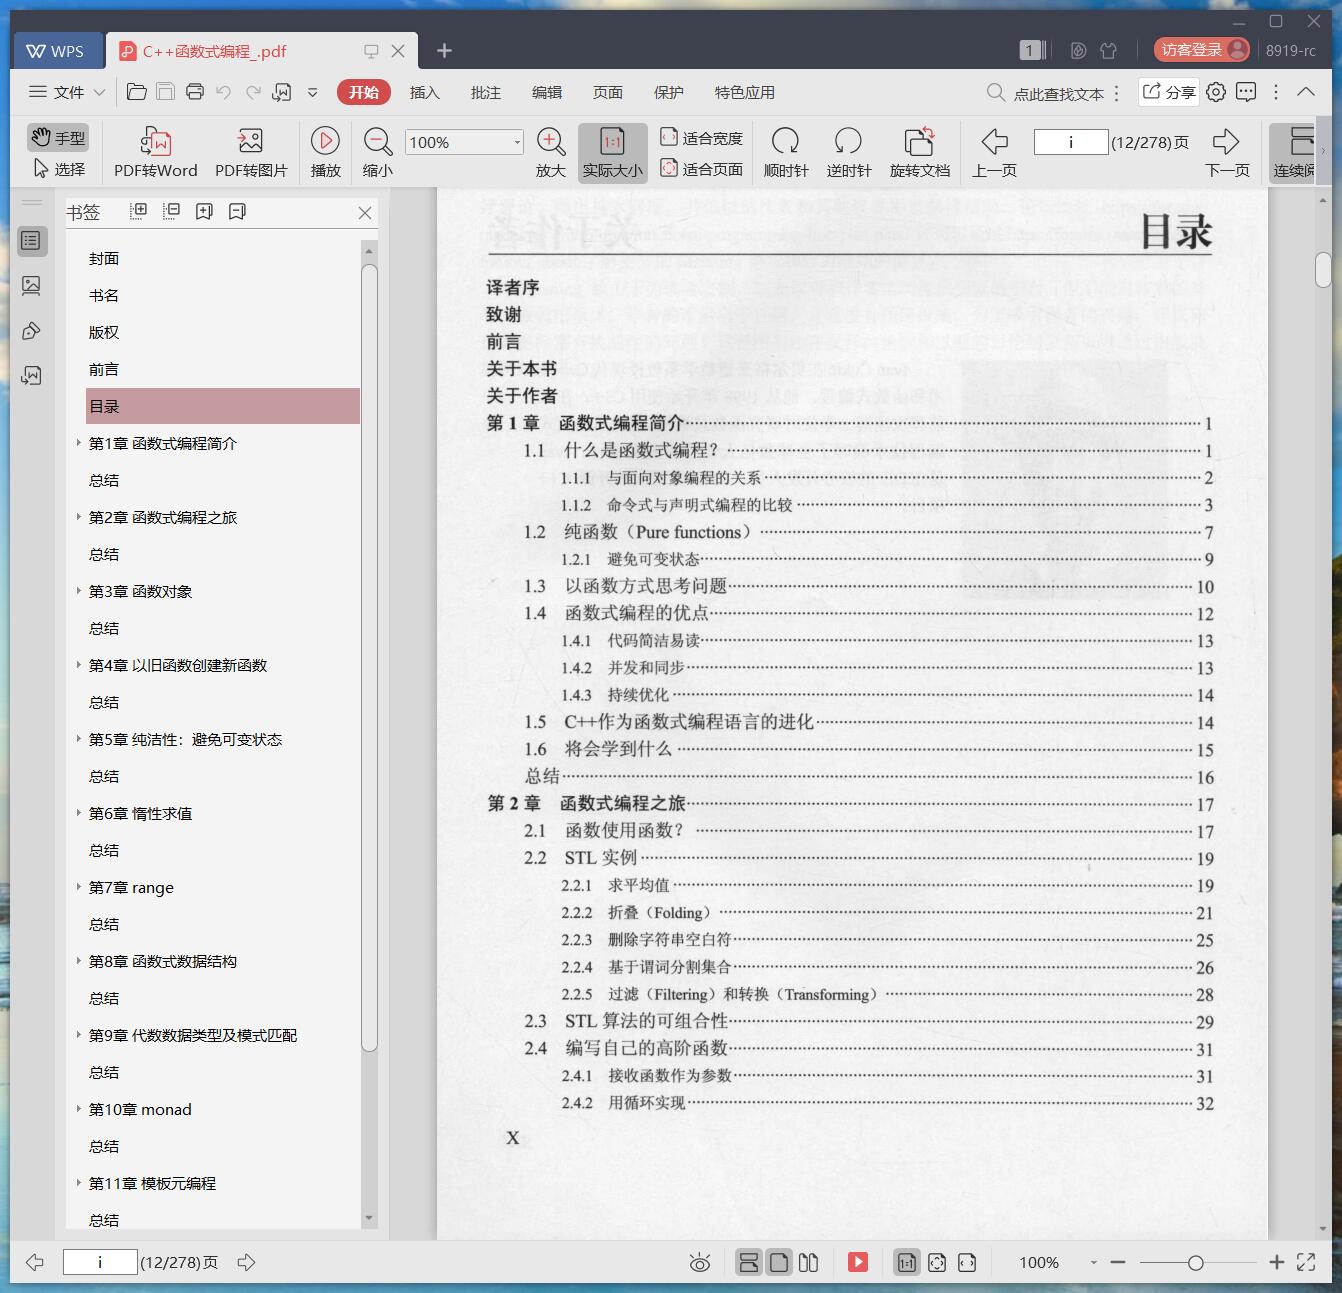
Task: Rotate page counterclockwise (逆时针)
Action: pyautogui.click(x=849, y=153)
